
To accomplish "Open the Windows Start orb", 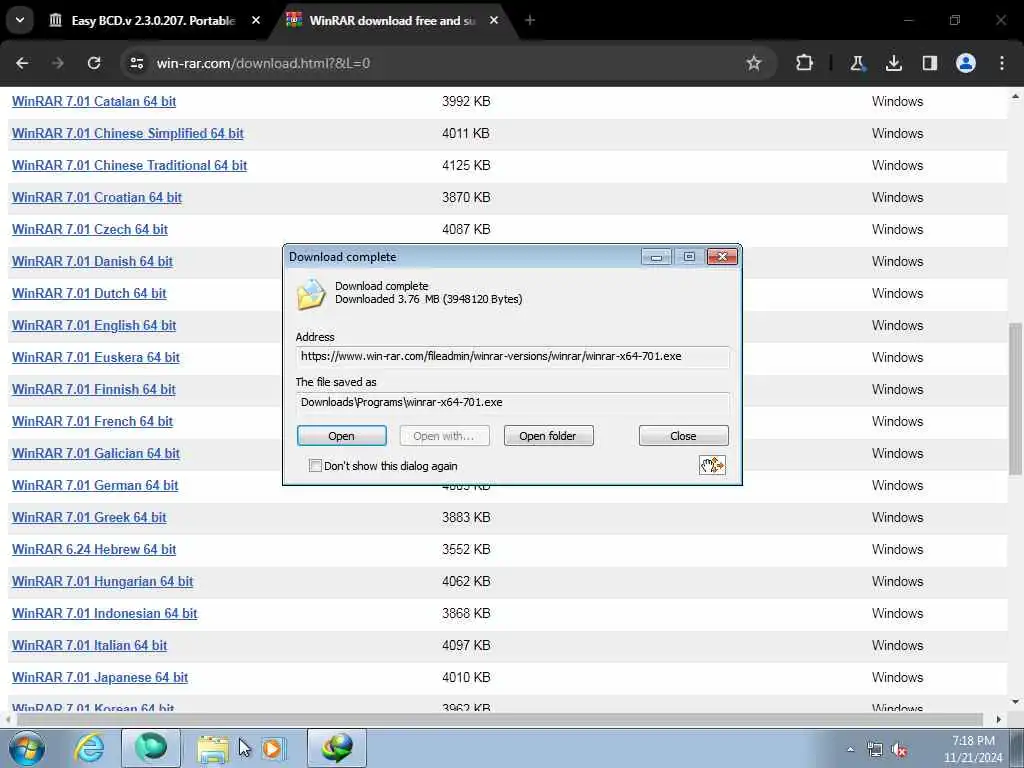I will click(27, 748).
